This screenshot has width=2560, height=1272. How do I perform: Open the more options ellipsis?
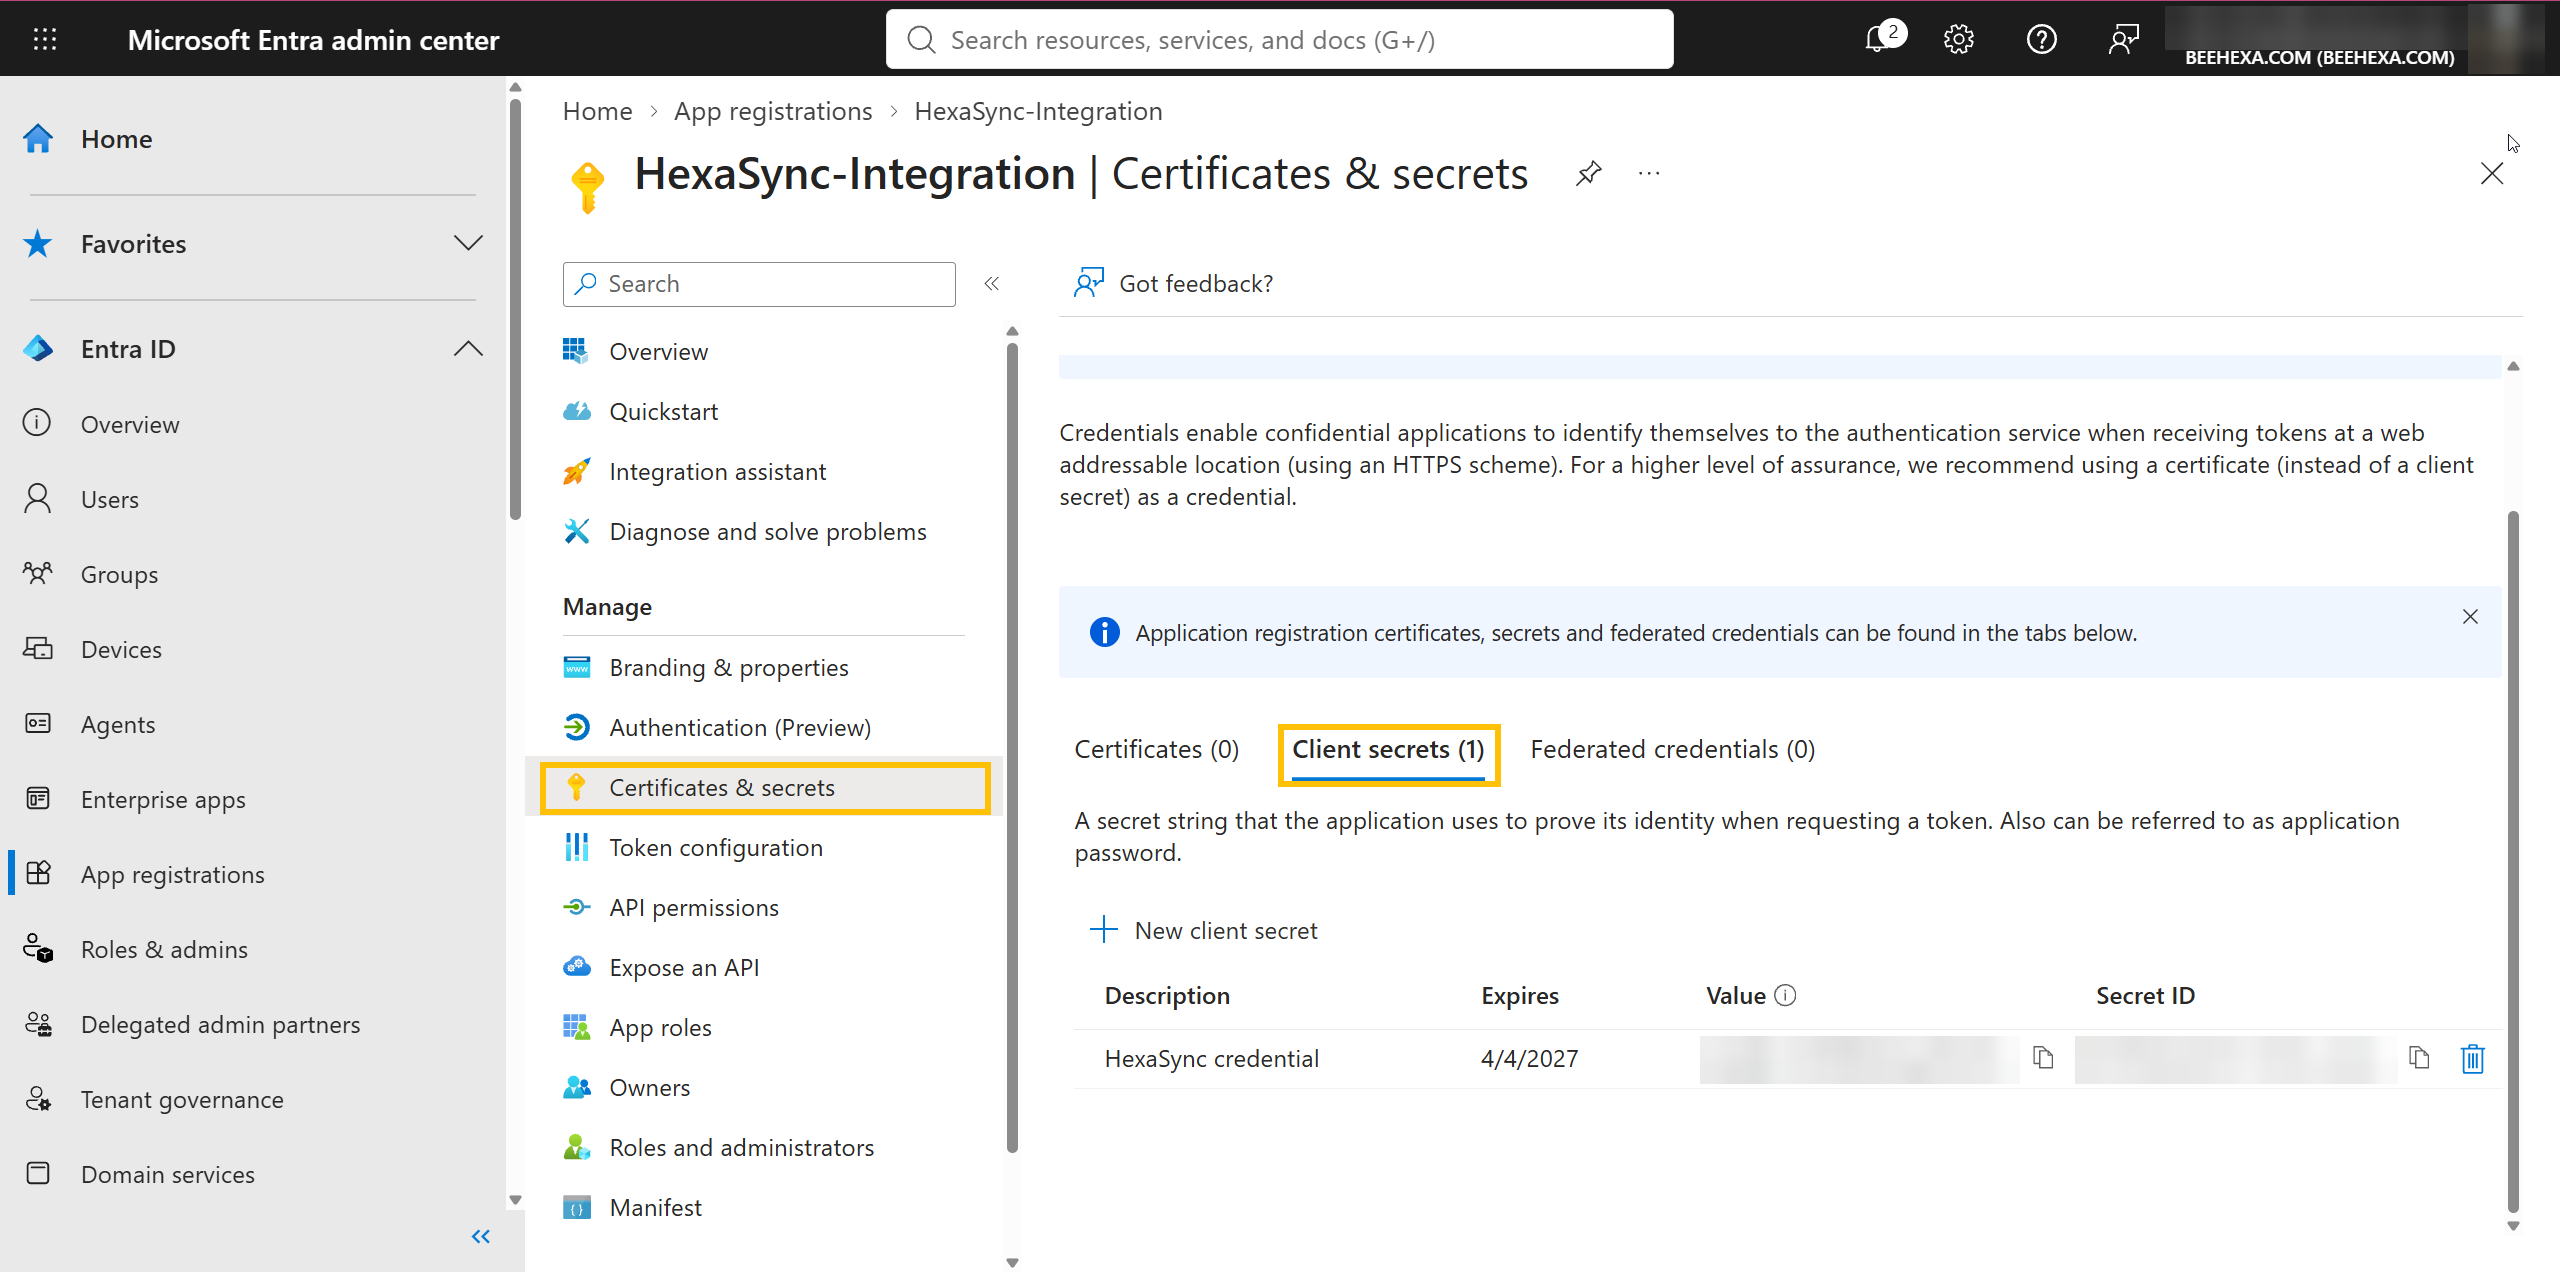(1649, 174)
